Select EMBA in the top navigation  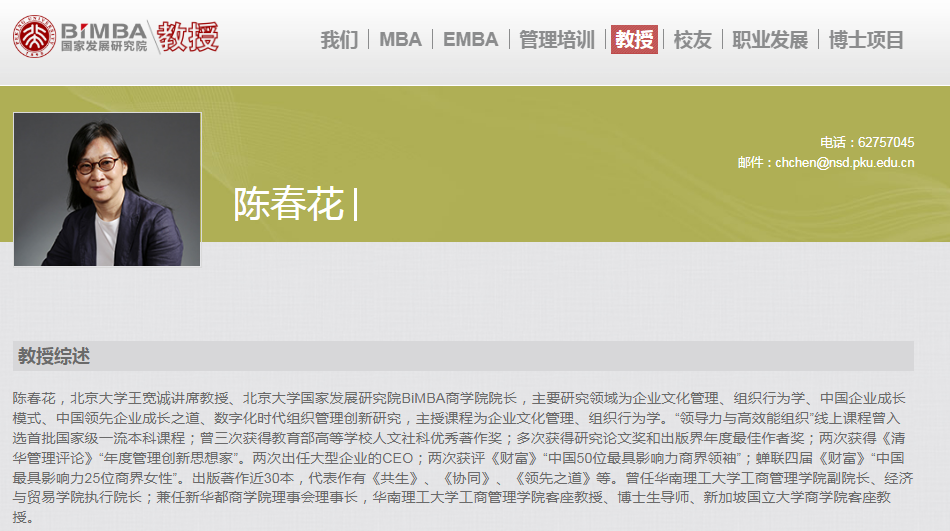tap(470, 40)
